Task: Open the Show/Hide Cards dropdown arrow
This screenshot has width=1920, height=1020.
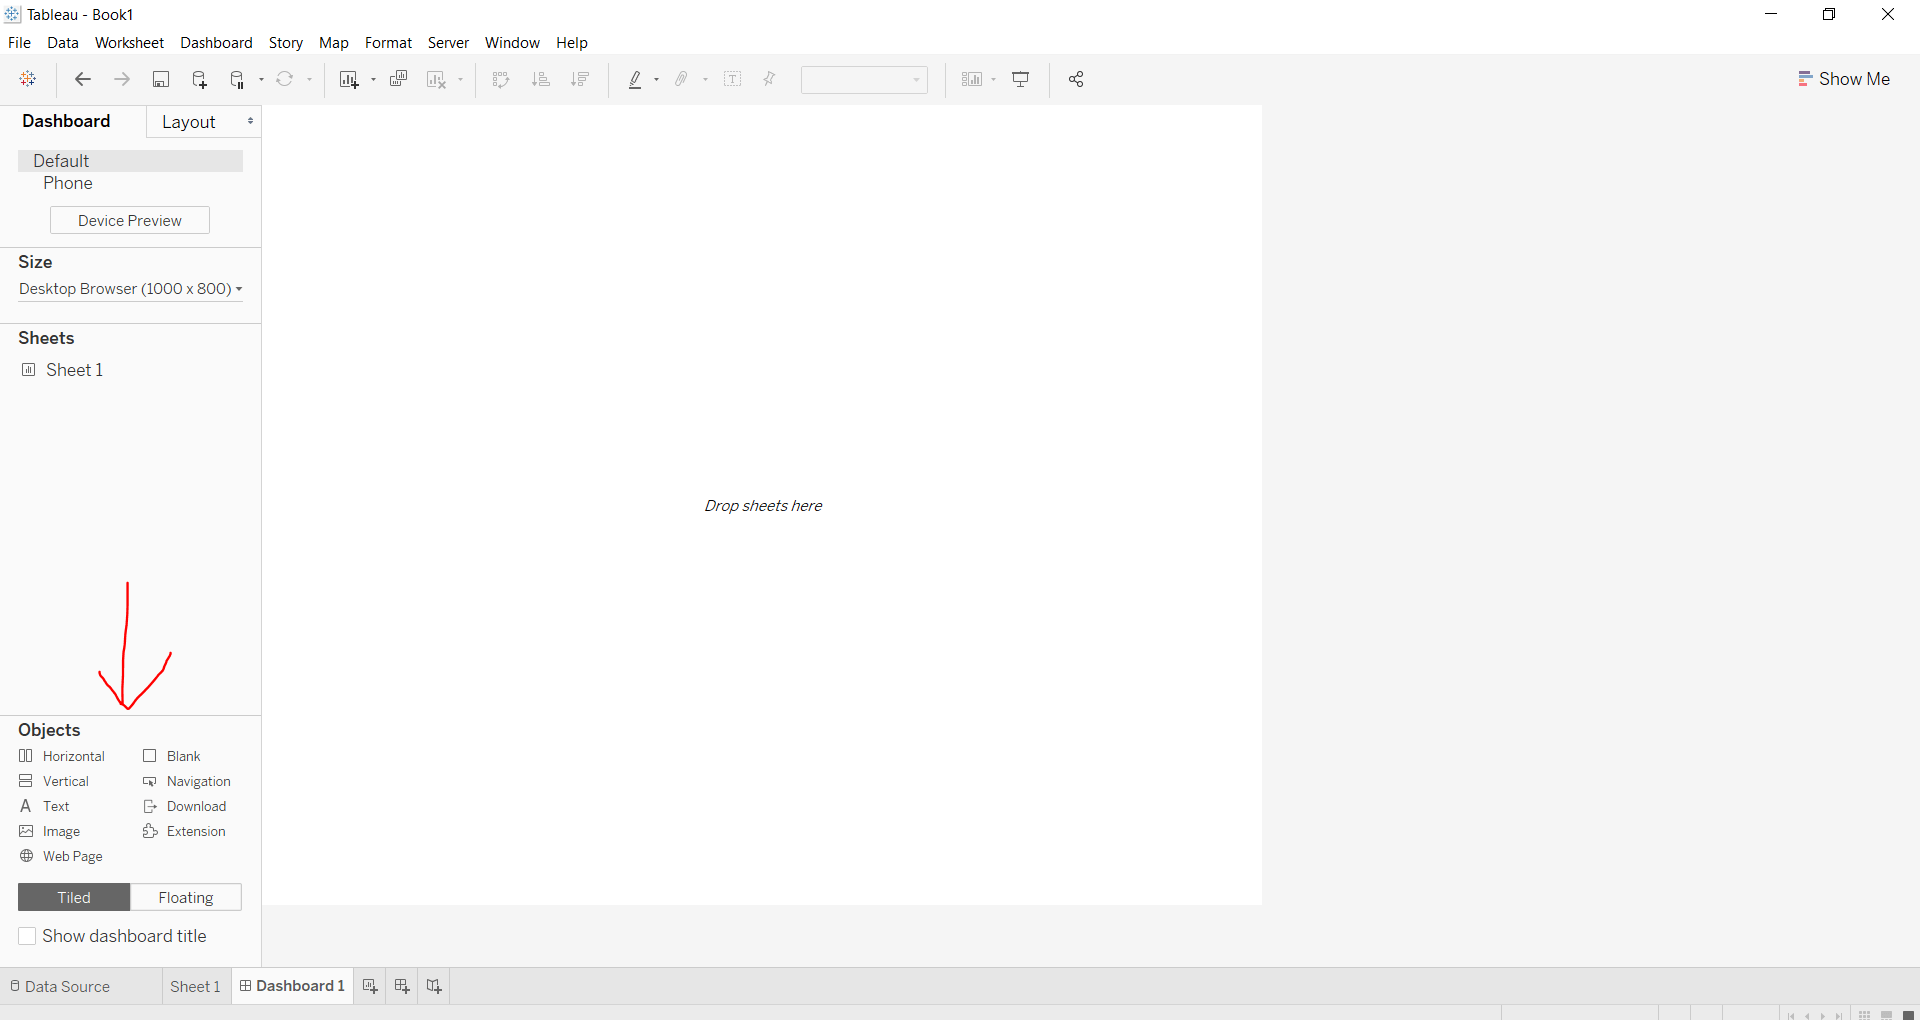Action: pyautogui.click(x=993, y=79)
